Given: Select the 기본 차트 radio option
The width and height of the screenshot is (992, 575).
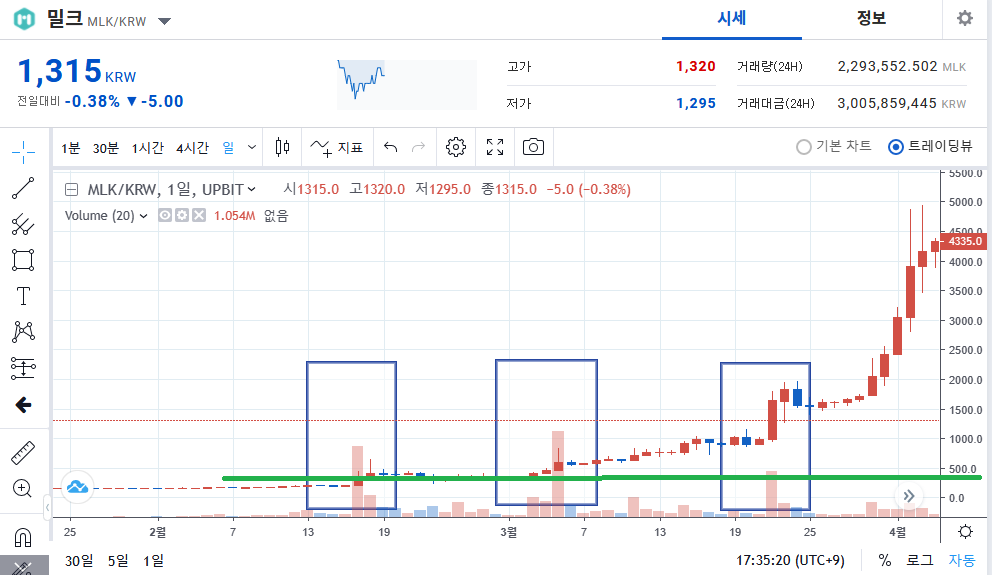Looking at the screenshot, I should pos(833,146).
